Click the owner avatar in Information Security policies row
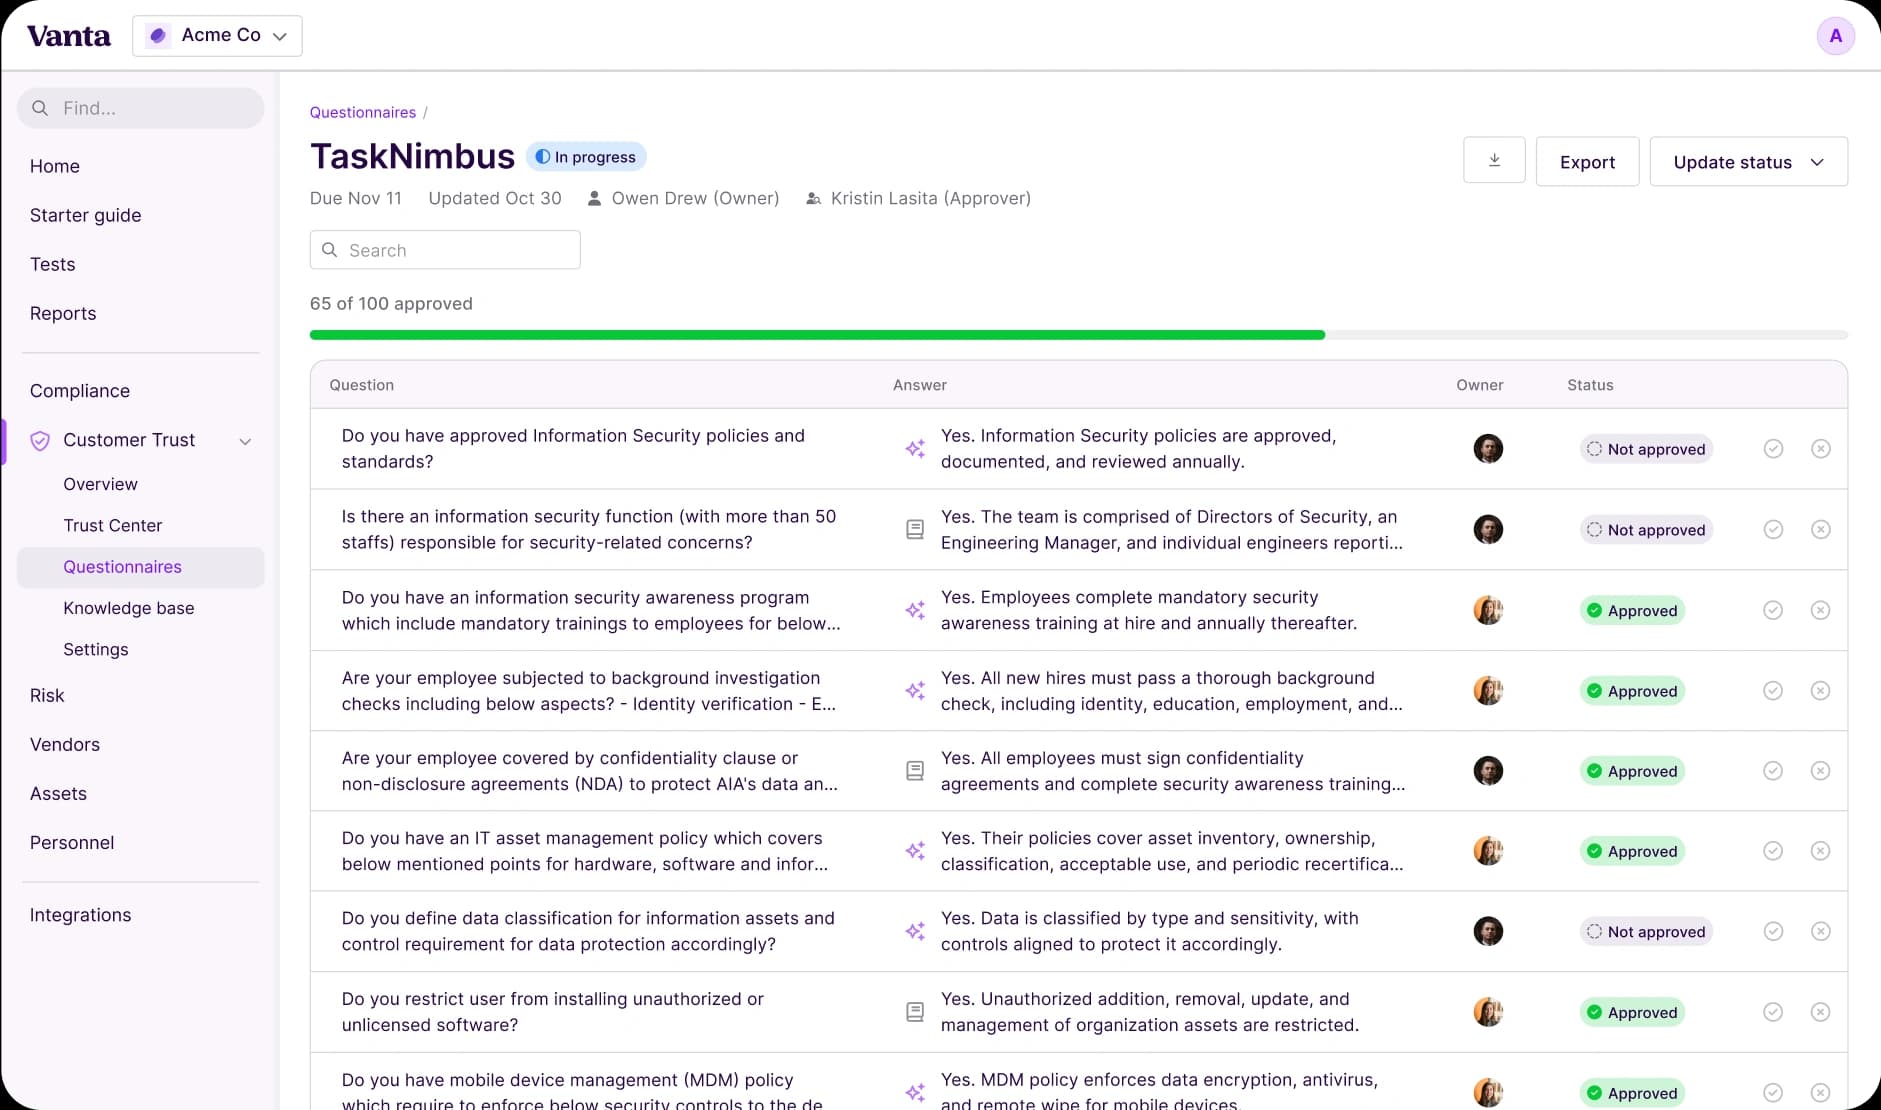The image size is (1881, 1110). [x=1488, y=449]
